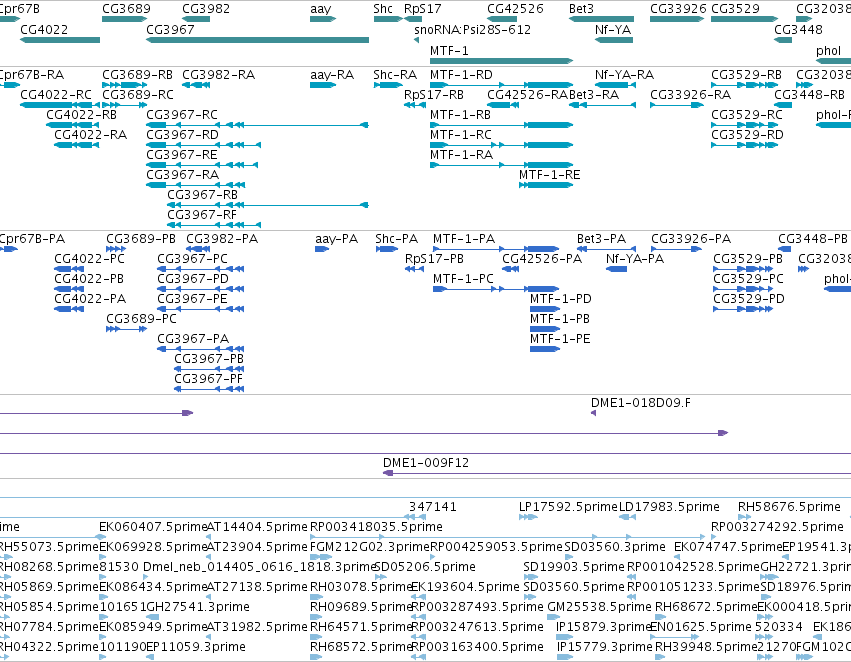851x662 pixels.
Task: Click transcript CG3967-RE
Action: 182,155
